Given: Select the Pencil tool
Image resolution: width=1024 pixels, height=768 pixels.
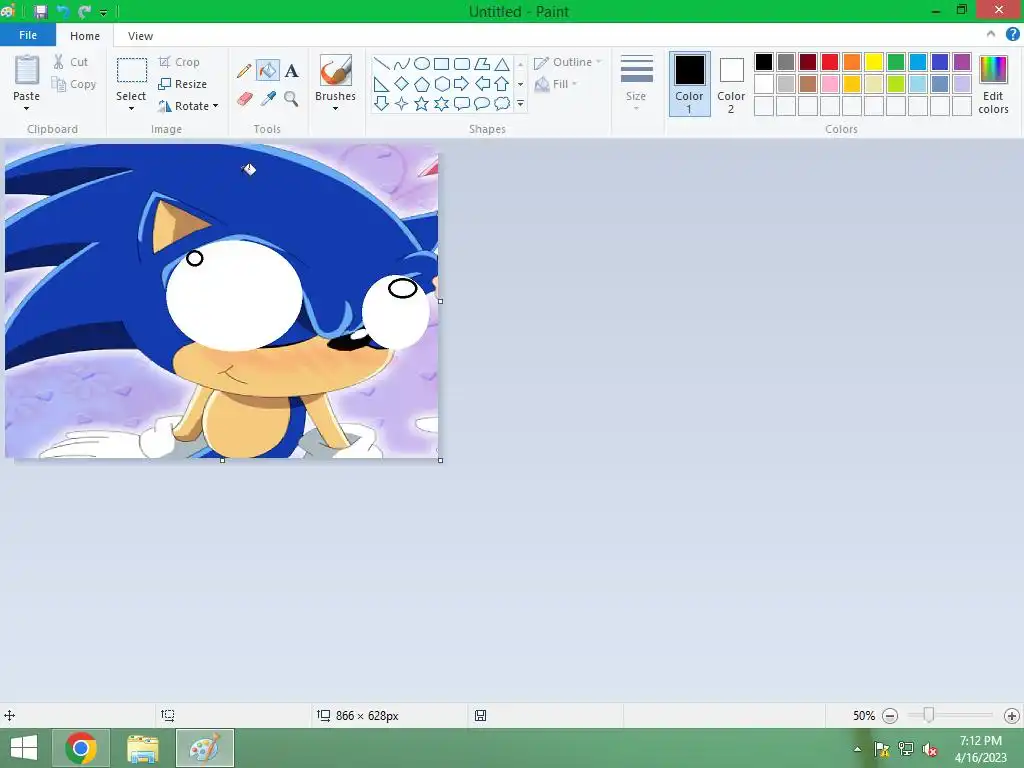Looking at the screenshot, I should (x=244, y=71).
